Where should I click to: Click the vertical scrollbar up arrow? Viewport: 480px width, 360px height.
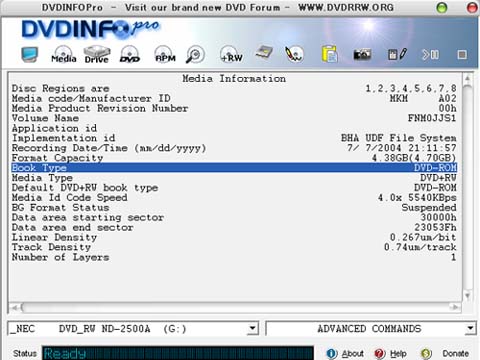tap(467, 78)
